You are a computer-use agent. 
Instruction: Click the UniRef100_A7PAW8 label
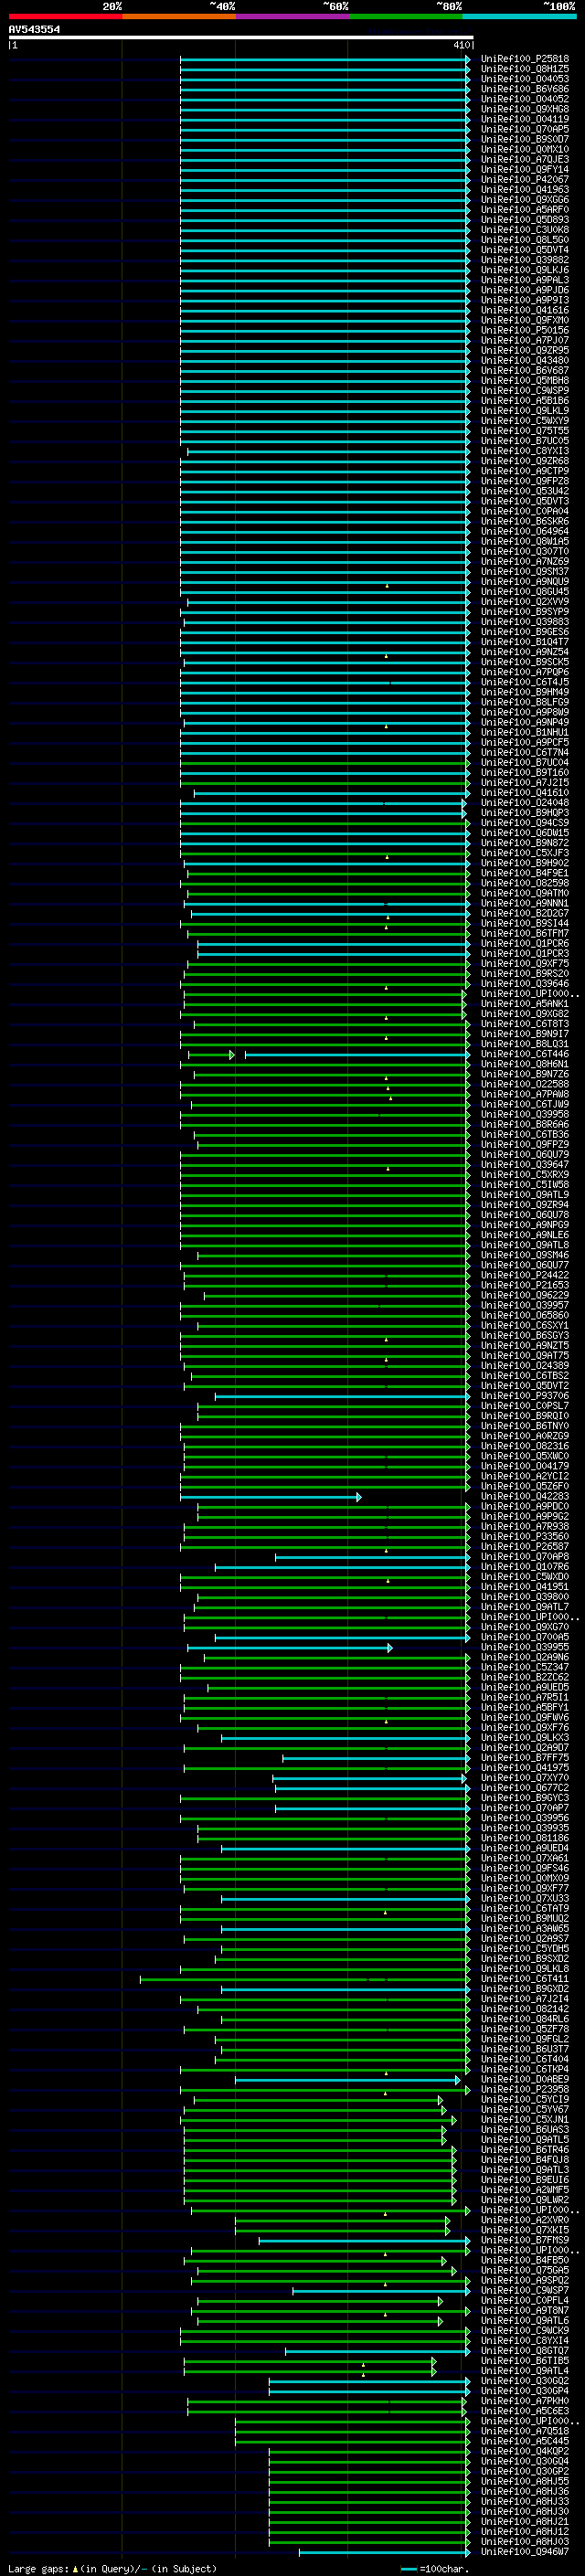[x=525, y=1094]
